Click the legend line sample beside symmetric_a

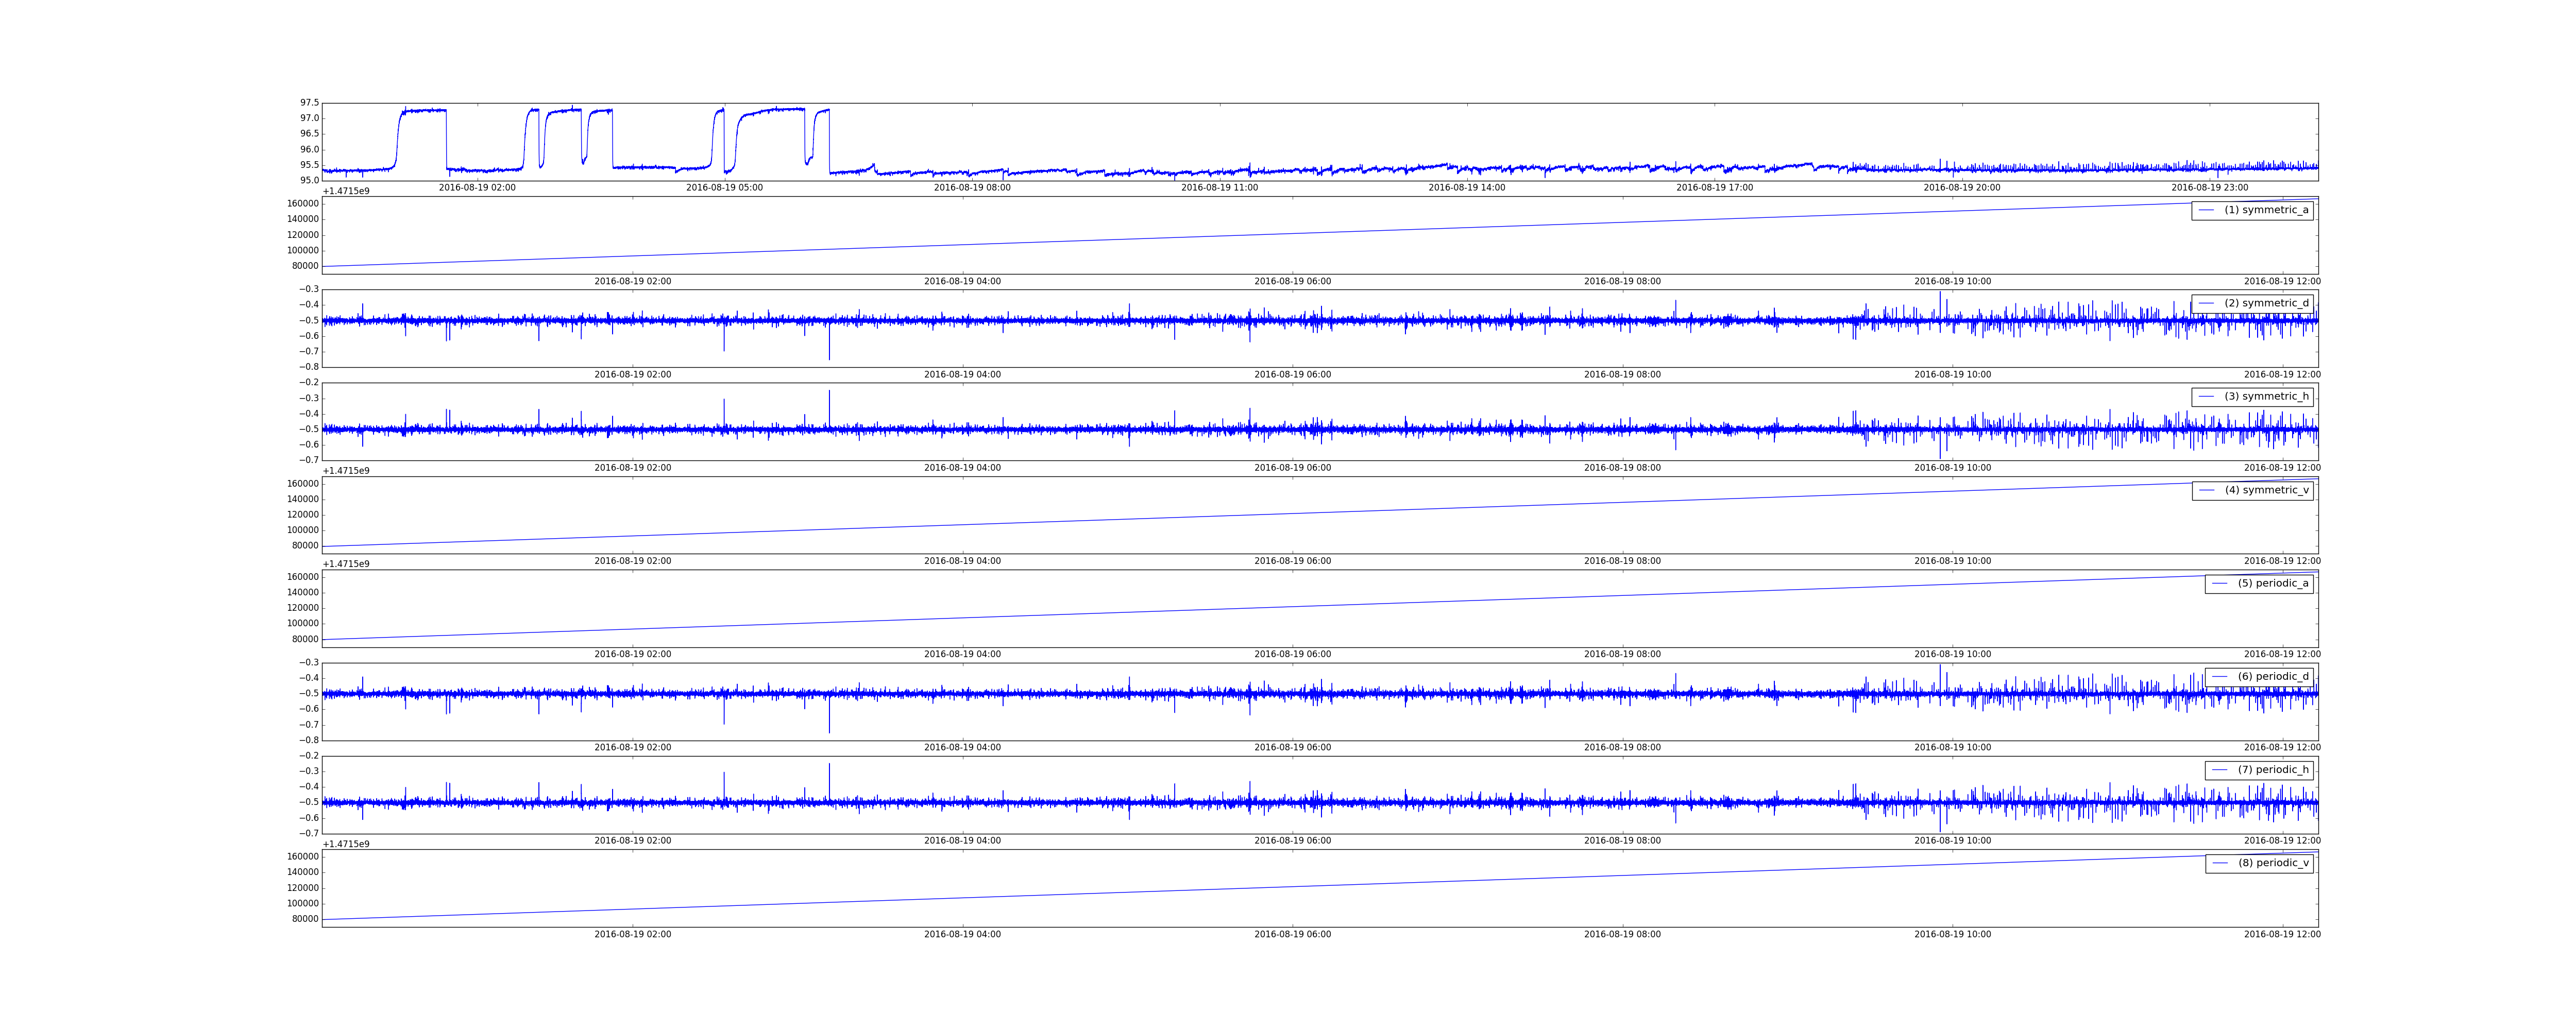2206,210
